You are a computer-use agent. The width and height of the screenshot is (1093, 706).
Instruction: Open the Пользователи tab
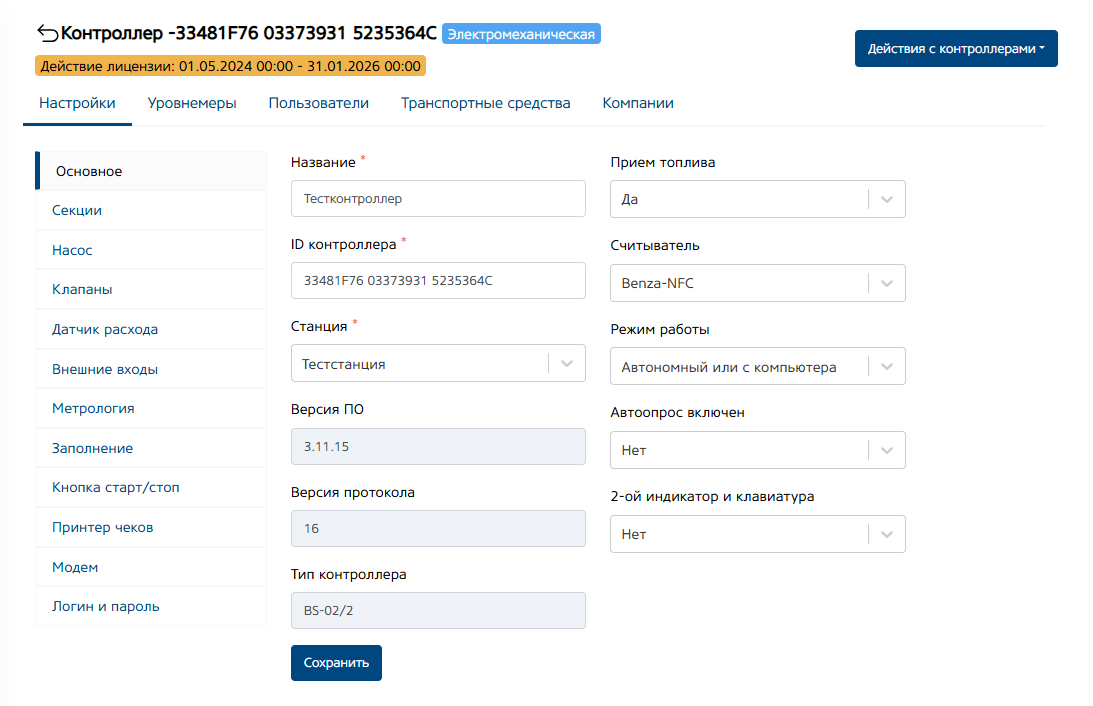point(318,103)
